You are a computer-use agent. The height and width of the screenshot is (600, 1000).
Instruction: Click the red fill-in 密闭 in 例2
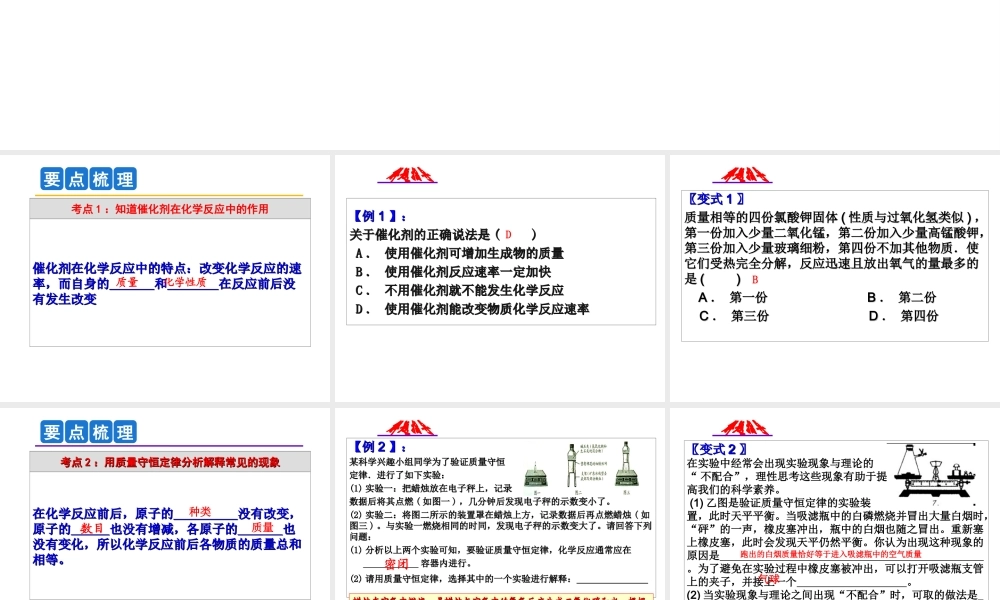(x=396, y=564)
